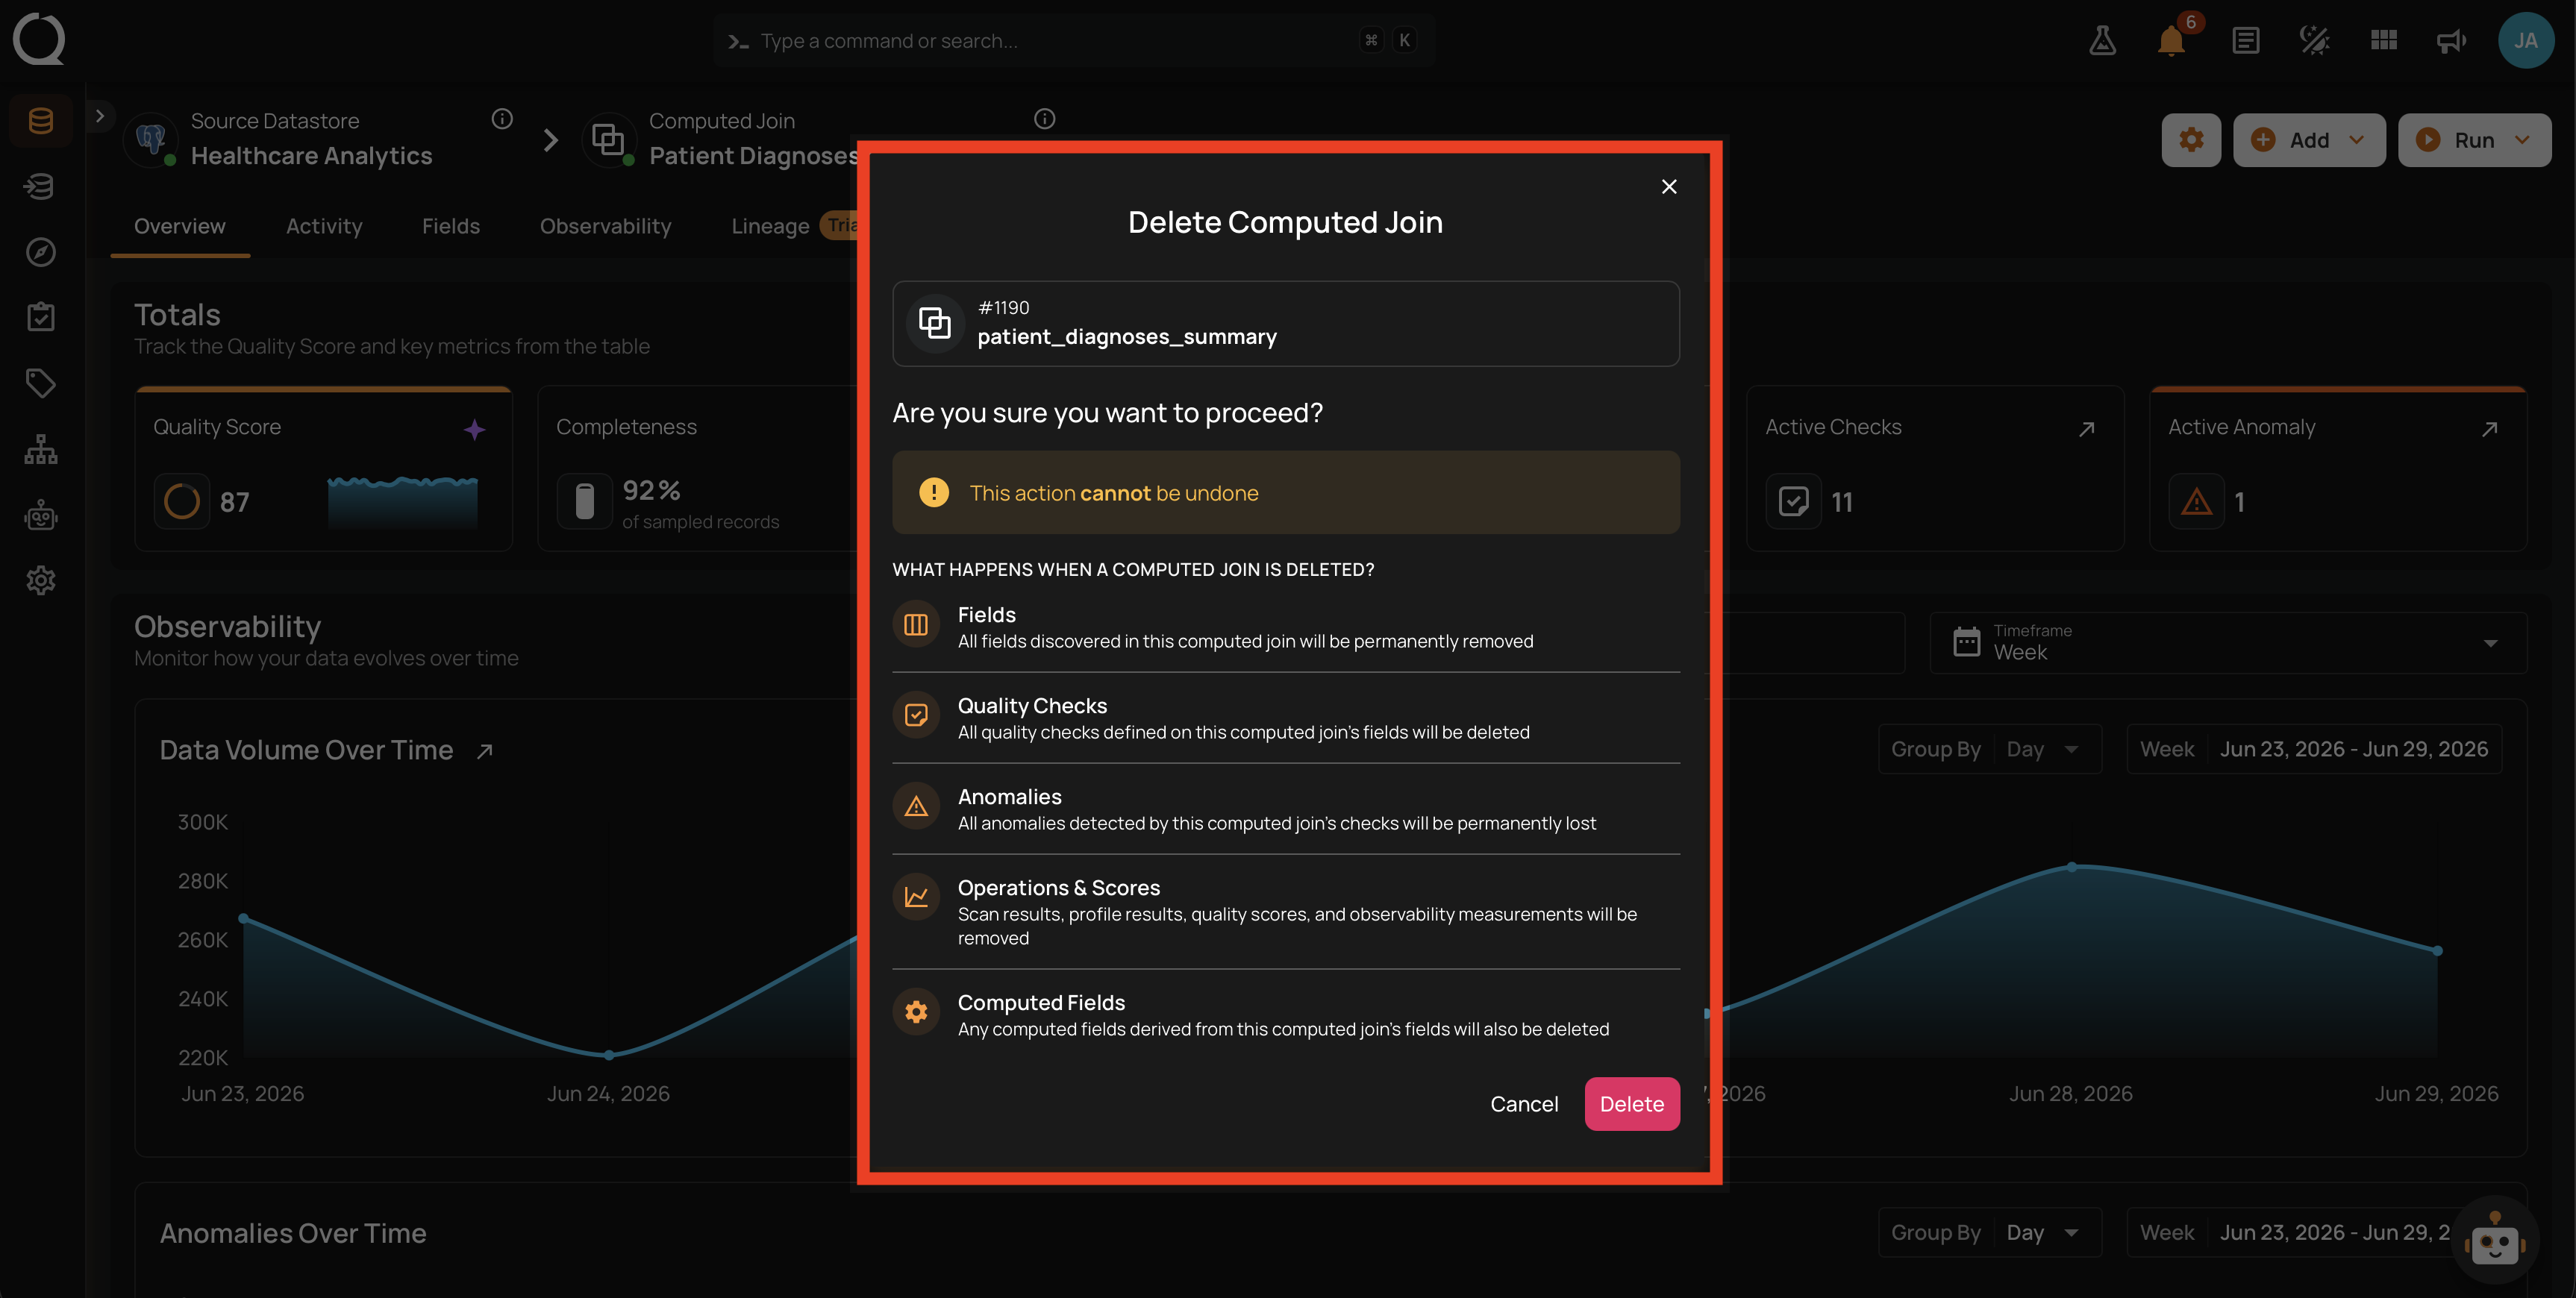Open the enrichment datastores sidebar icon
Screen dimensions: 2576x1298
41,186
